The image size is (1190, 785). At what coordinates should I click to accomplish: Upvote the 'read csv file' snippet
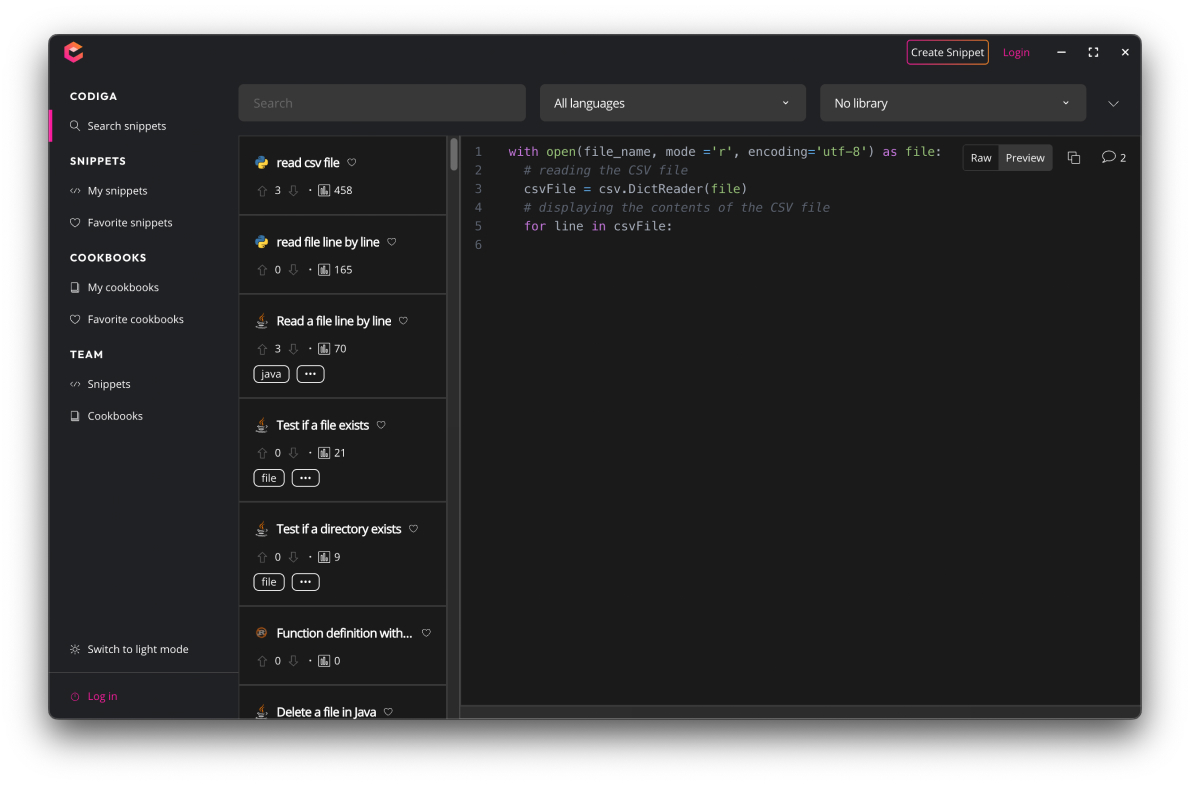coord(262,191)
